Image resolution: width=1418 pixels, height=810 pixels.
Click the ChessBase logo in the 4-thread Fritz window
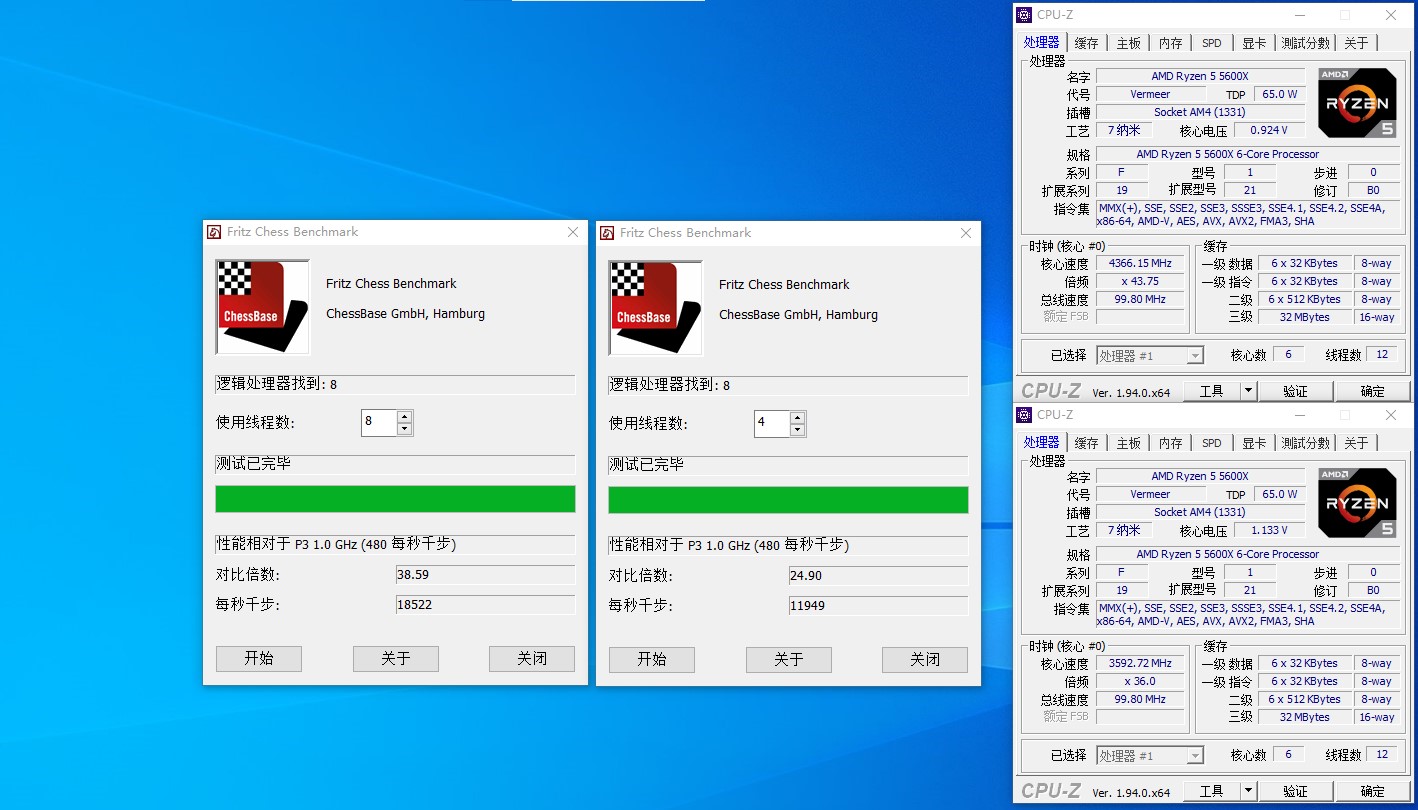pyautogui.click(x=656, y=308)
